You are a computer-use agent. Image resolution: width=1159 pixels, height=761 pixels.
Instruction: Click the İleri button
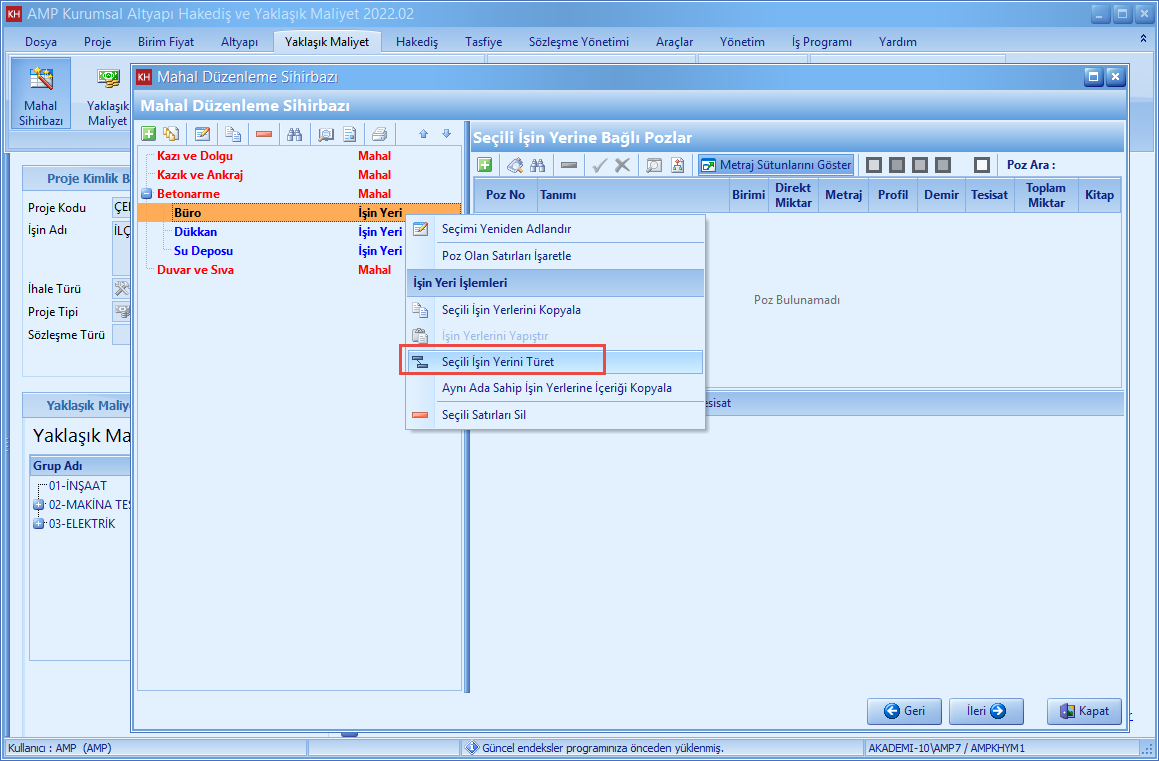(986, 711)
